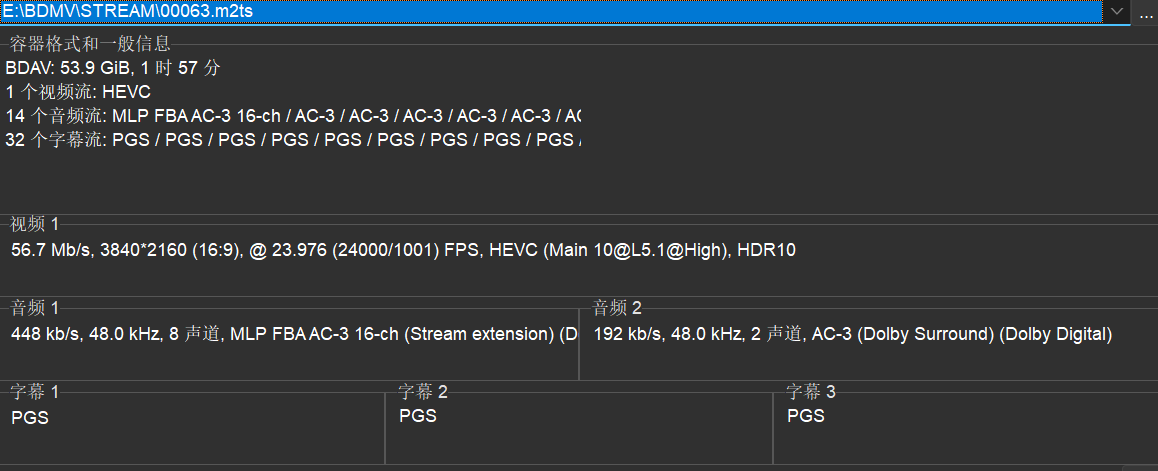Click the 14 audio streams summary line
1158x471 pixels.
coord(292,116)
